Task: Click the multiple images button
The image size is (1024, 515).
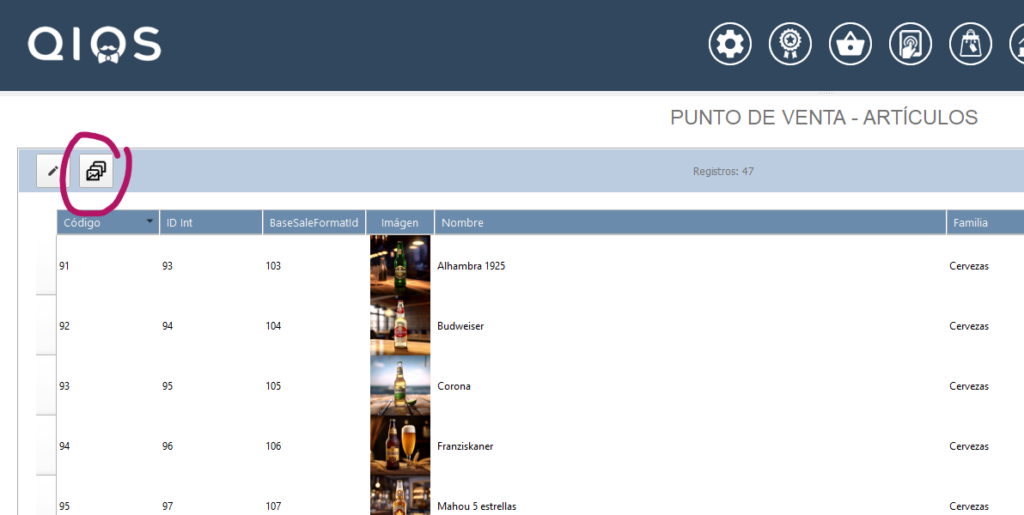Action: point(96,172)
